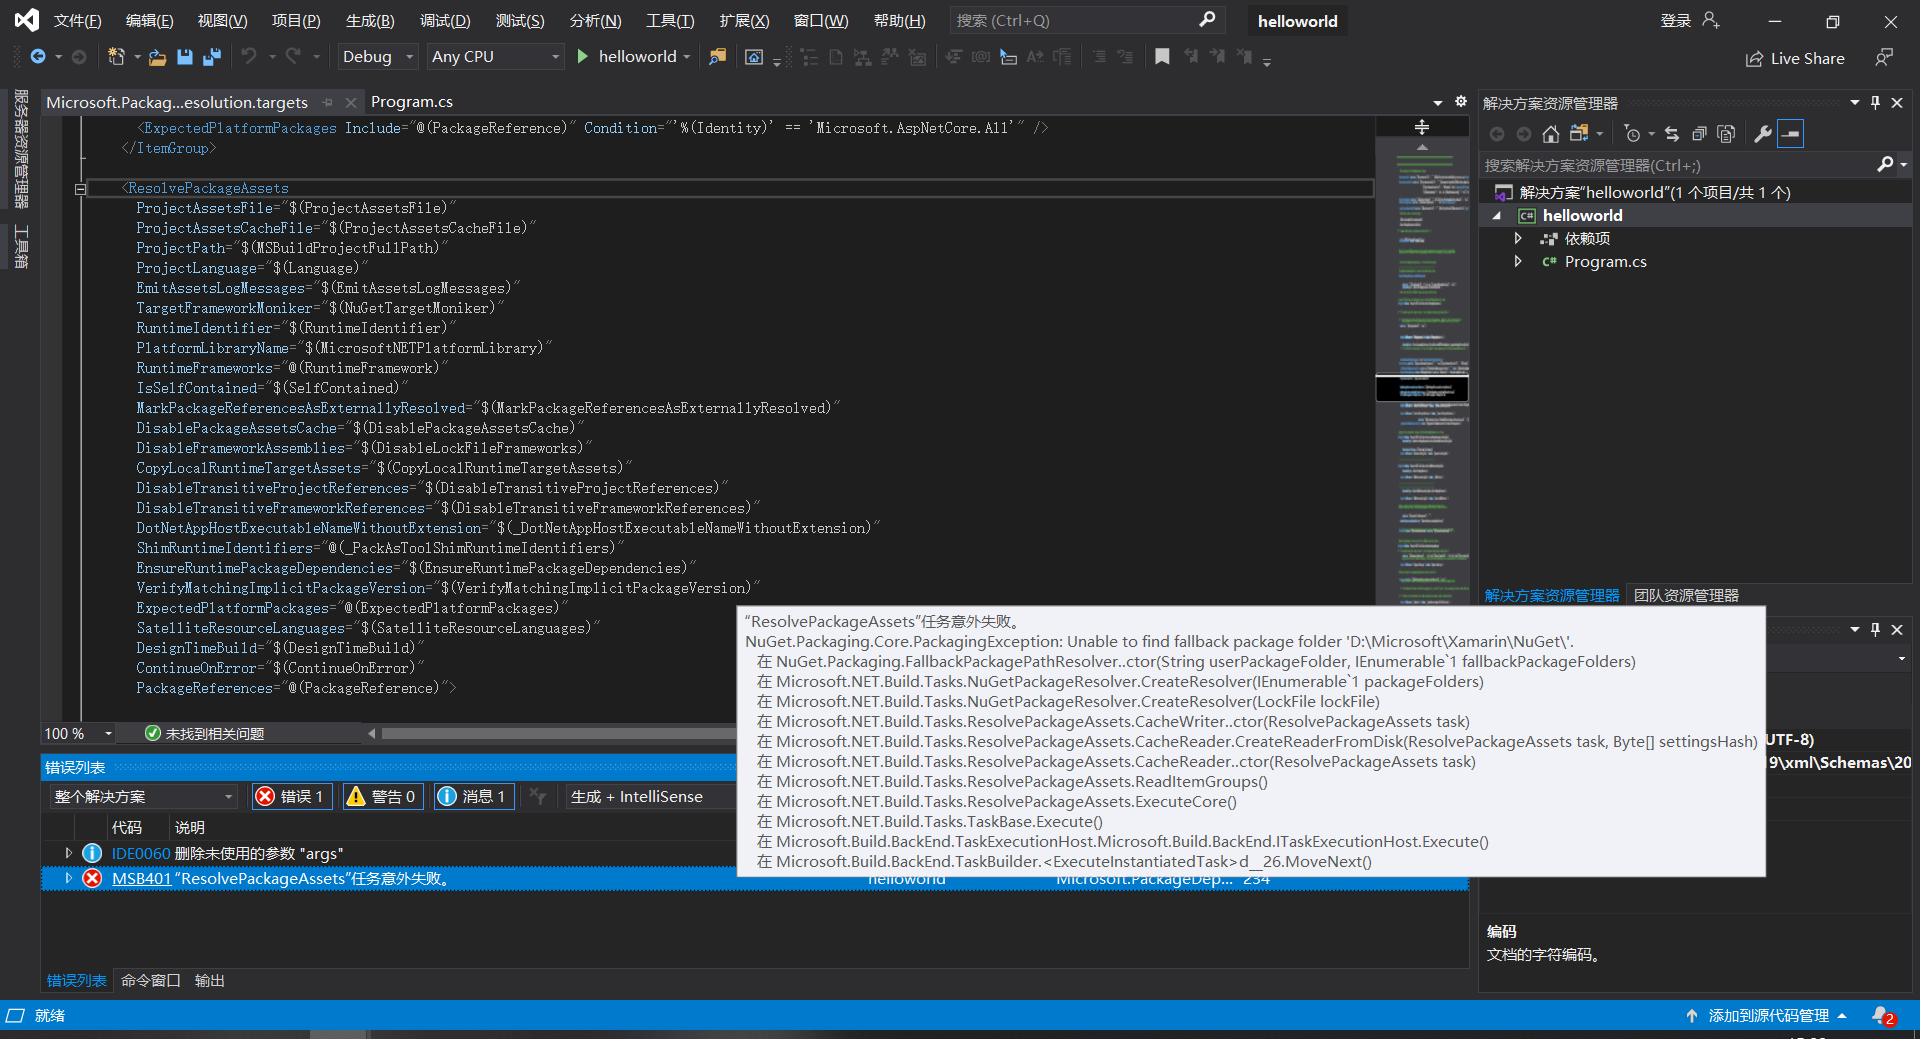Screen dimensions: 1920x1039
Task: Open the Debug configuration dropdown
Action: (x=377, y=57)
